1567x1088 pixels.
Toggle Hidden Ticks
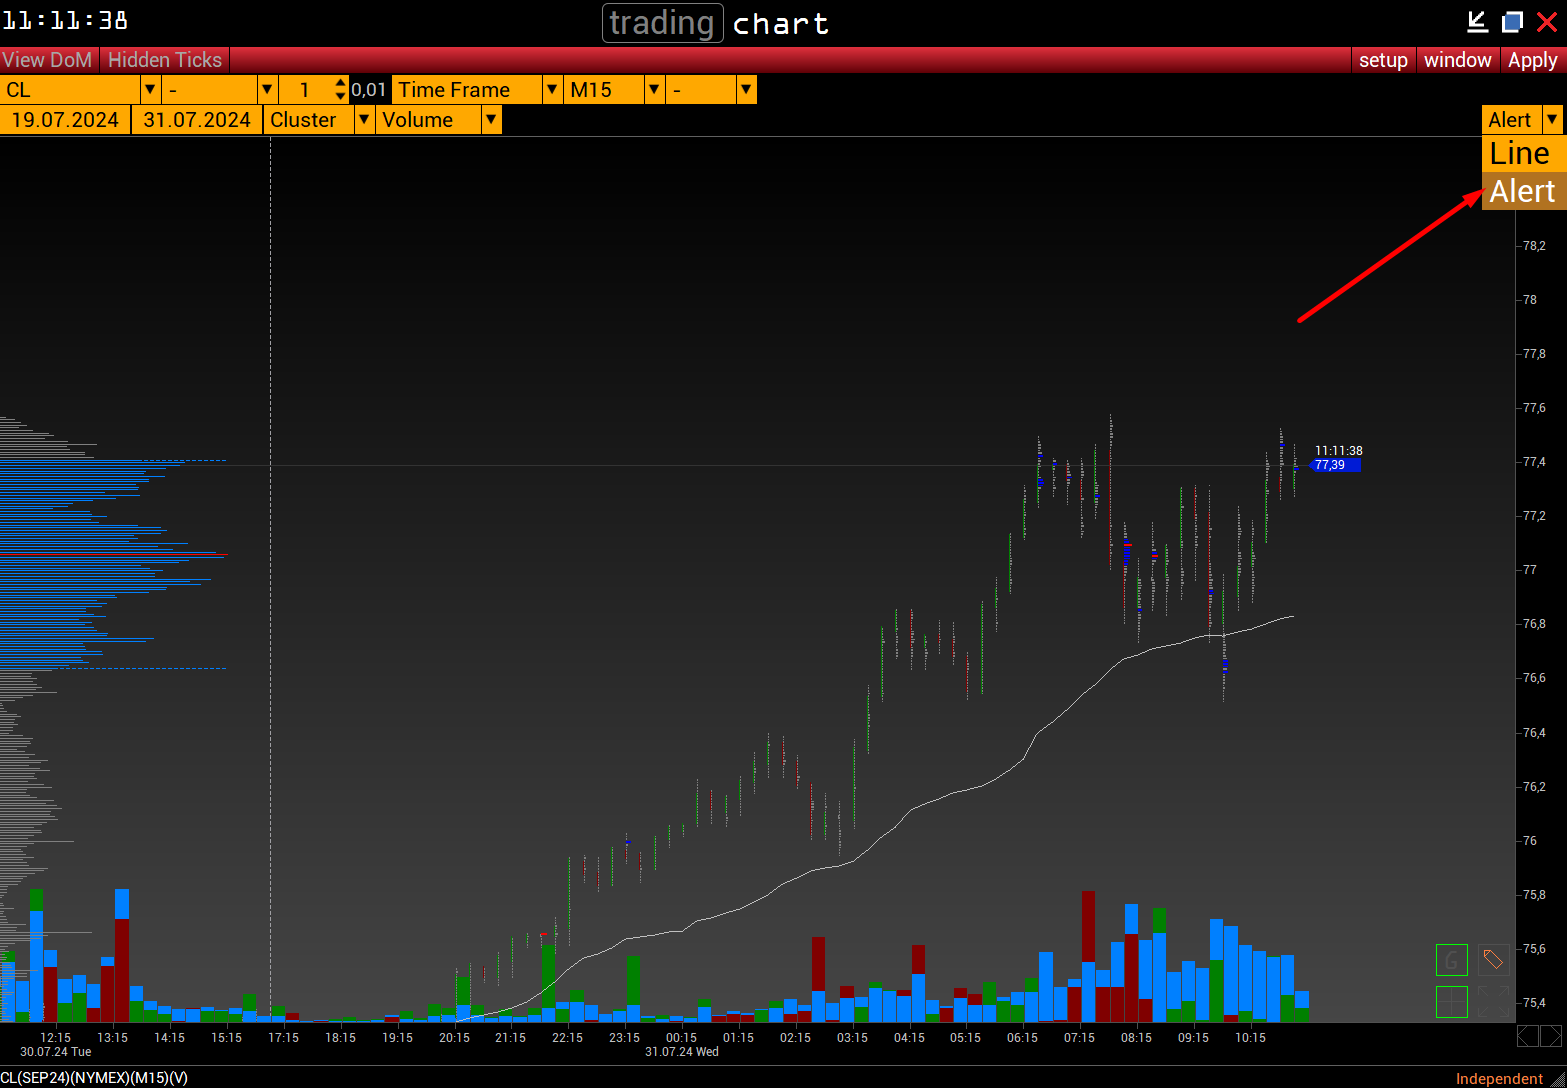pyautogui.click(x=165, y=60)
